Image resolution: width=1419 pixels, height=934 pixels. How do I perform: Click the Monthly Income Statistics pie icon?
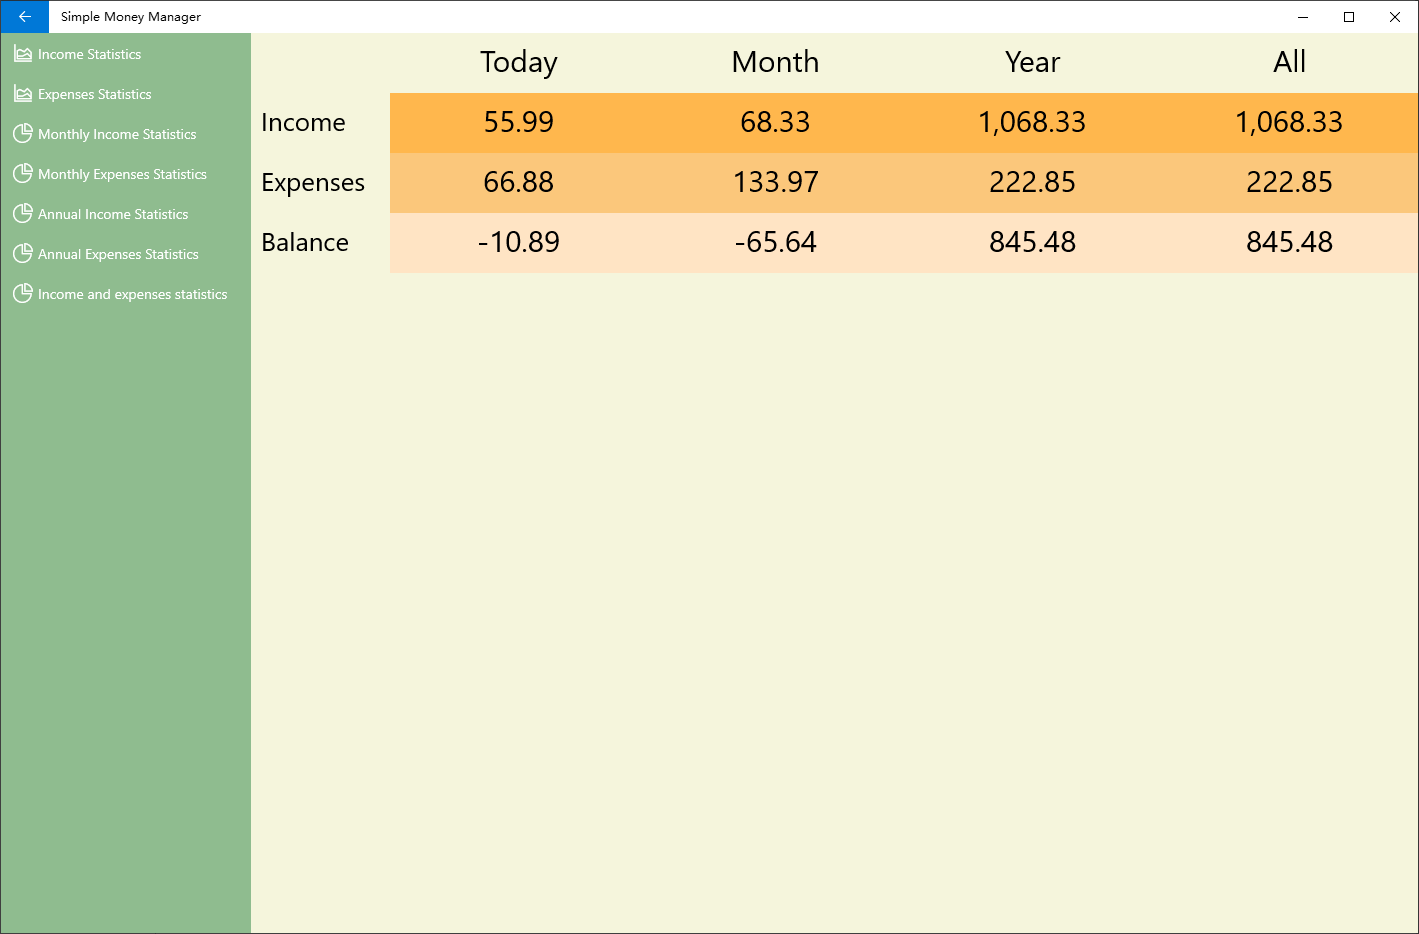tap(22, 133)
